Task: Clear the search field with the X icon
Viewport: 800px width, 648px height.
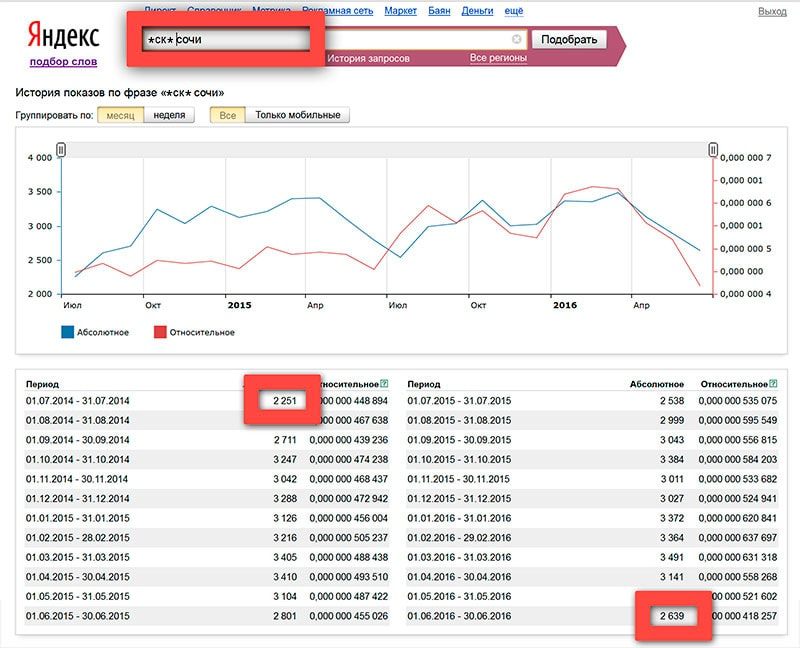Action: click(516, 39)
